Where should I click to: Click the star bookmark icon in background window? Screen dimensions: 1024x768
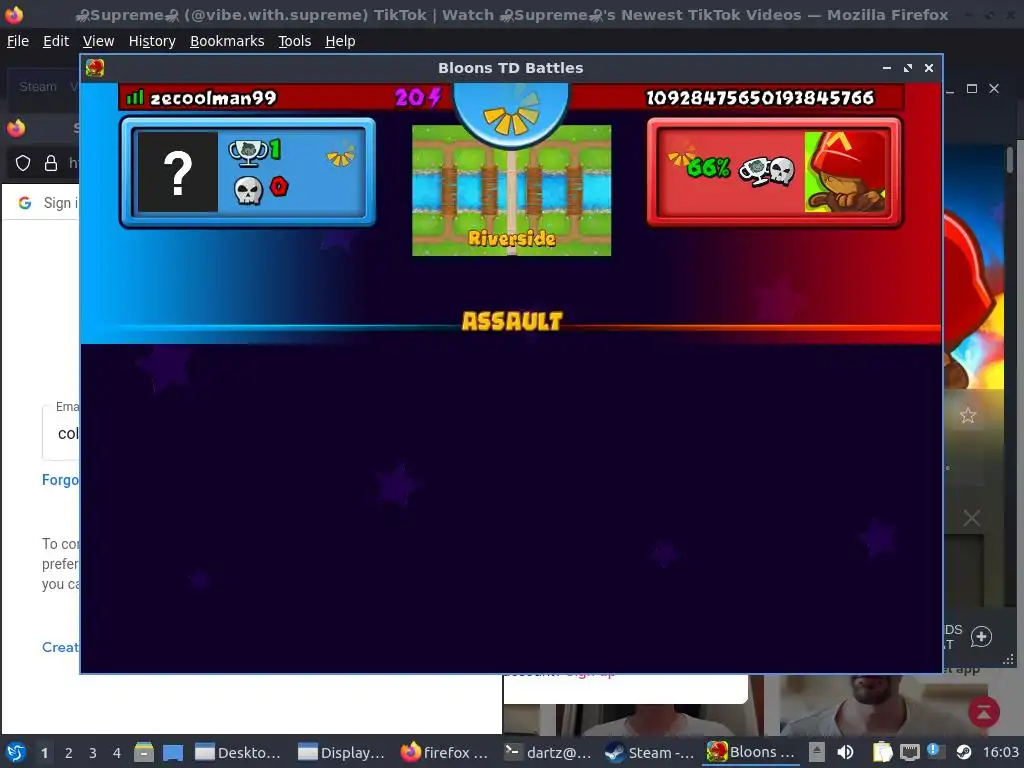point(968,415)
